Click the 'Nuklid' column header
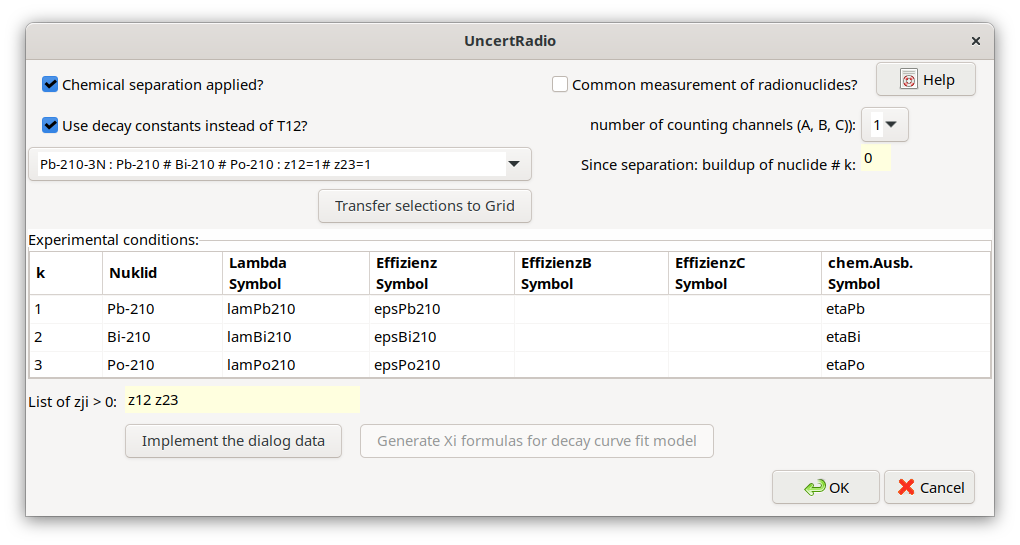 (x=162, y=273)
